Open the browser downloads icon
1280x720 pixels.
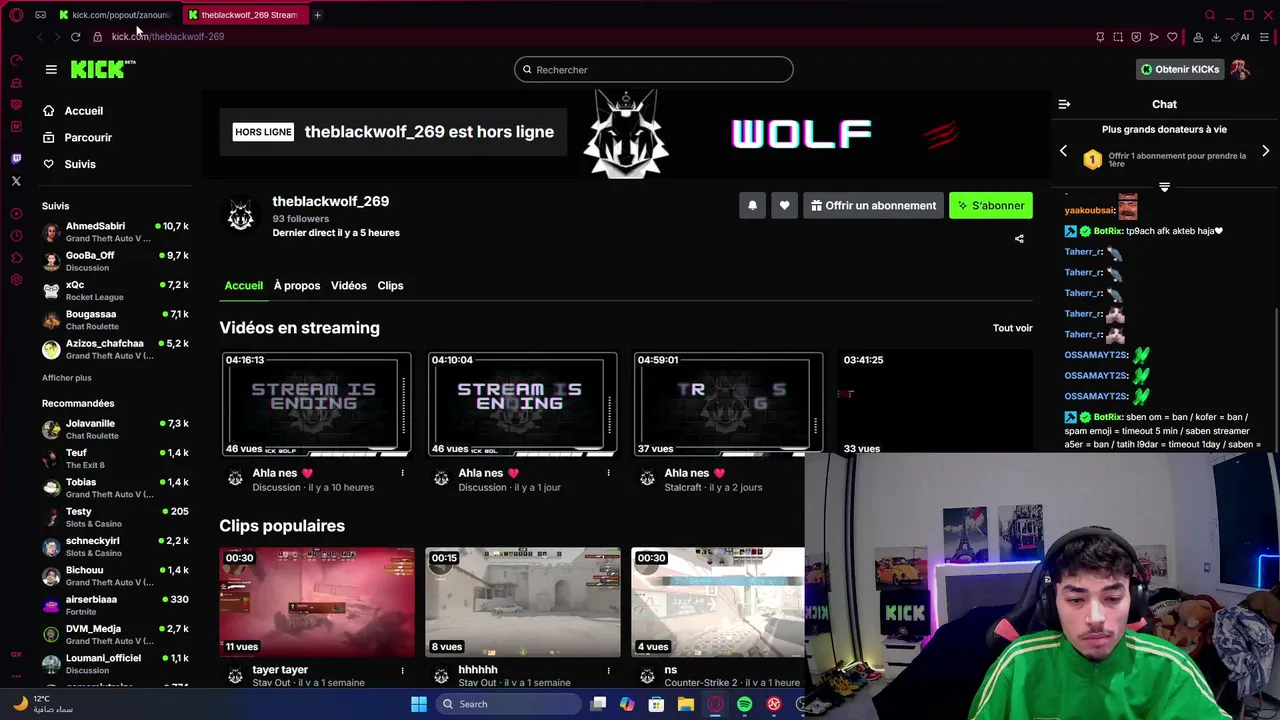coord(1216,37)
